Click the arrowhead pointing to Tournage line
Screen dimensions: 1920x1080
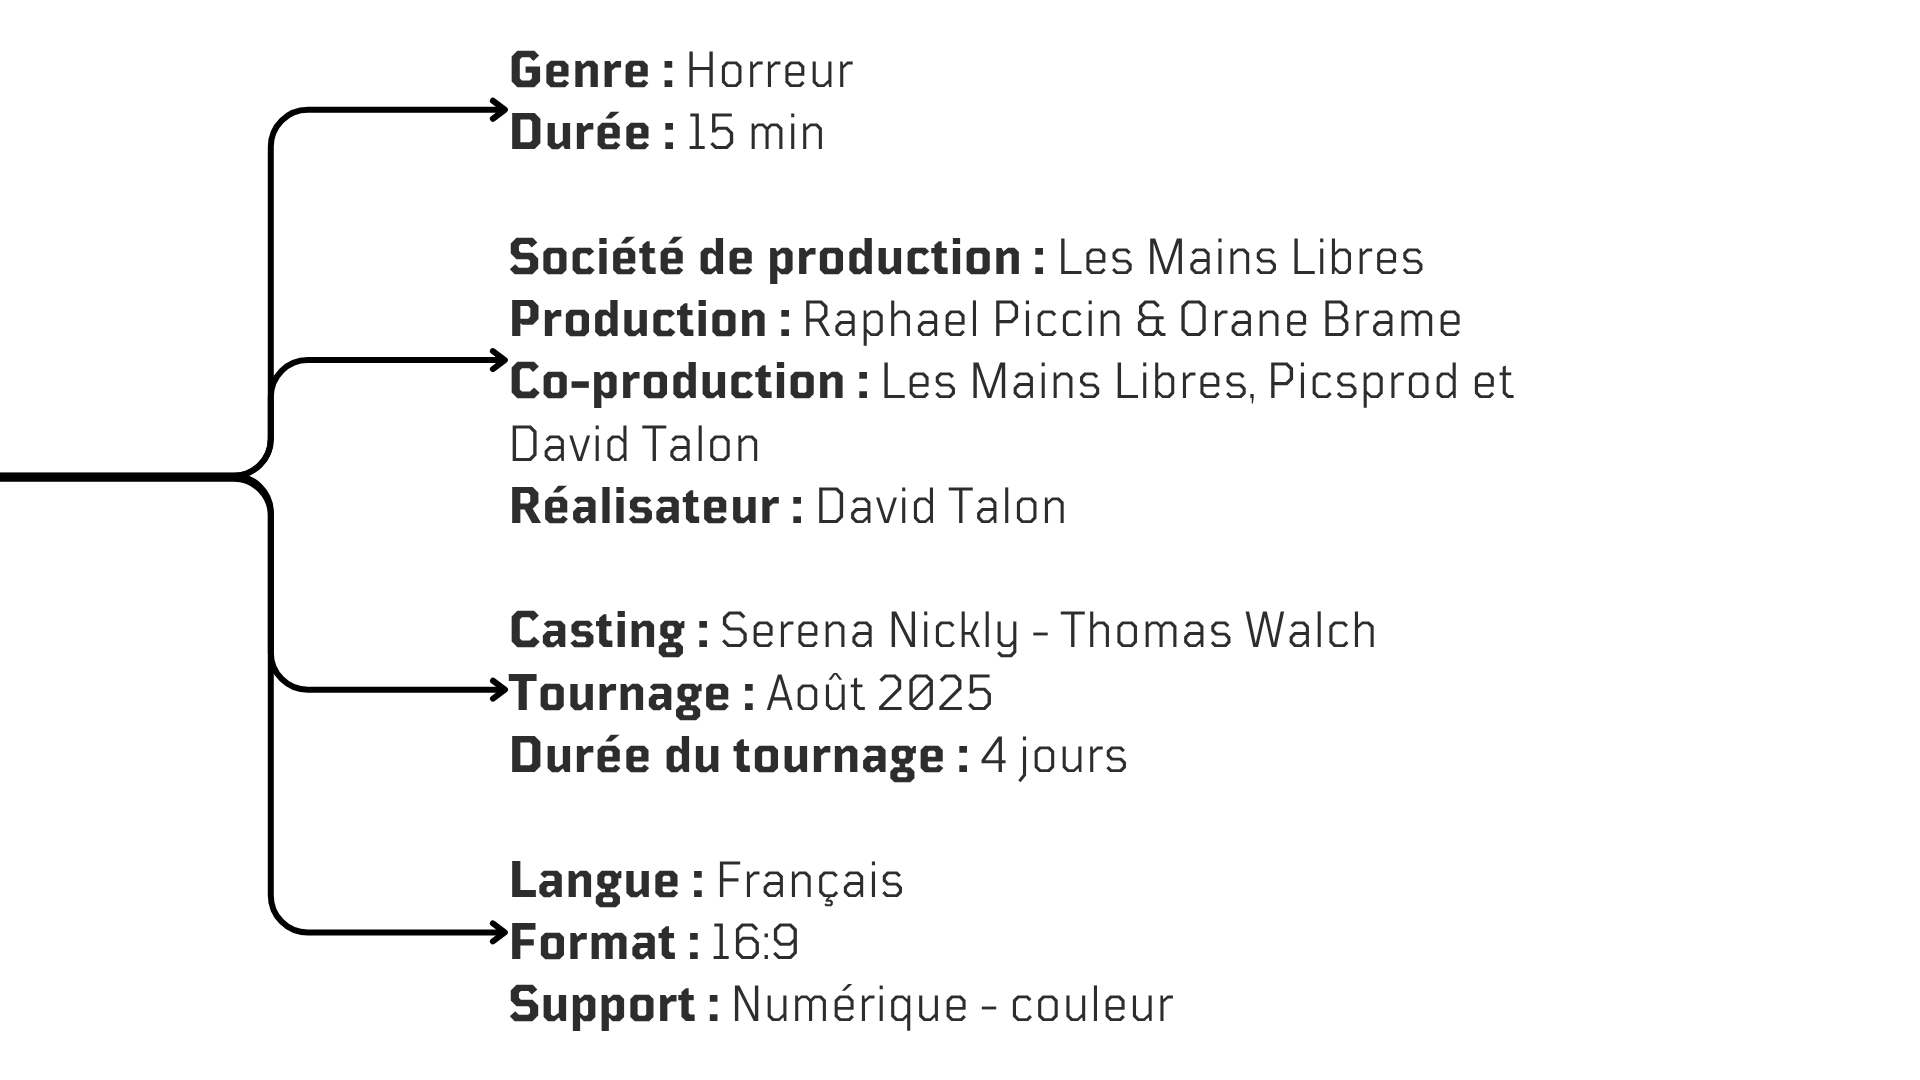pos(499,689)
